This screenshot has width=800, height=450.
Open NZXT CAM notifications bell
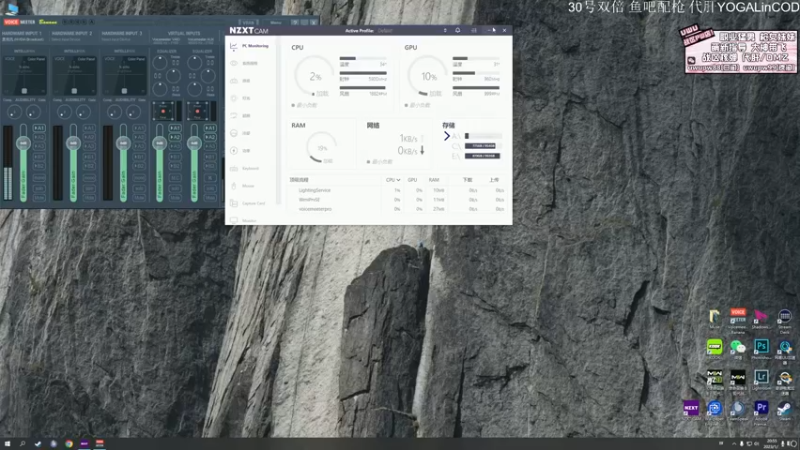point(458,31)
